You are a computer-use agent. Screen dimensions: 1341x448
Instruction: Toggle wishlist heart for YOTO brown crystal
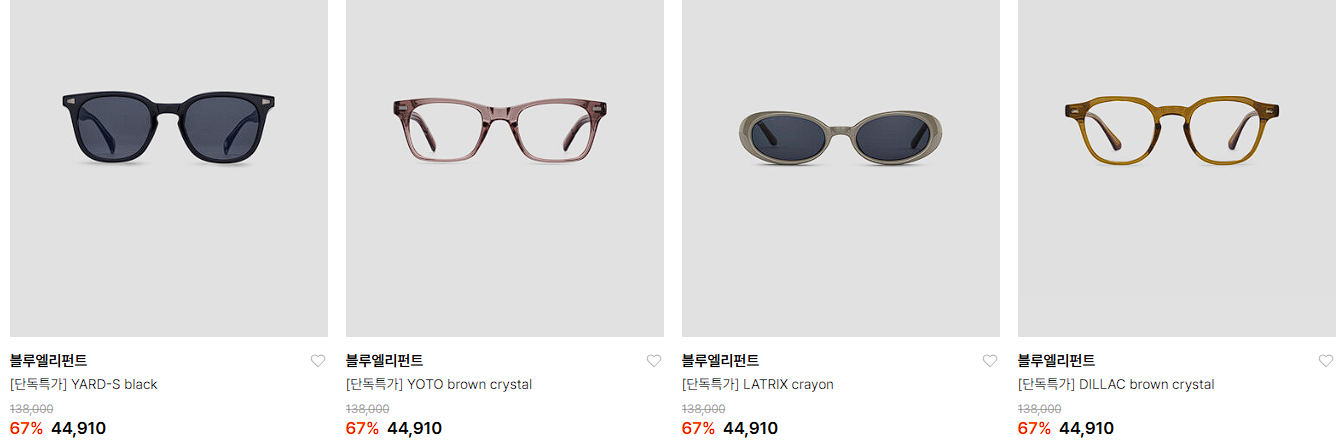(x=654, y=361)
